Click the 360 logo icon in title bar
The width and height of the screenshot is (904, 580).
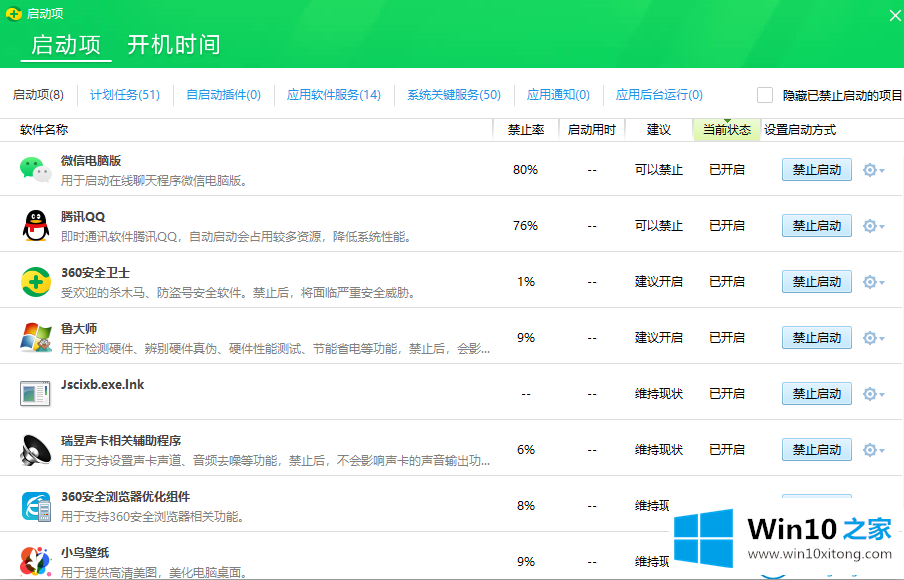[x=14, y=13]
